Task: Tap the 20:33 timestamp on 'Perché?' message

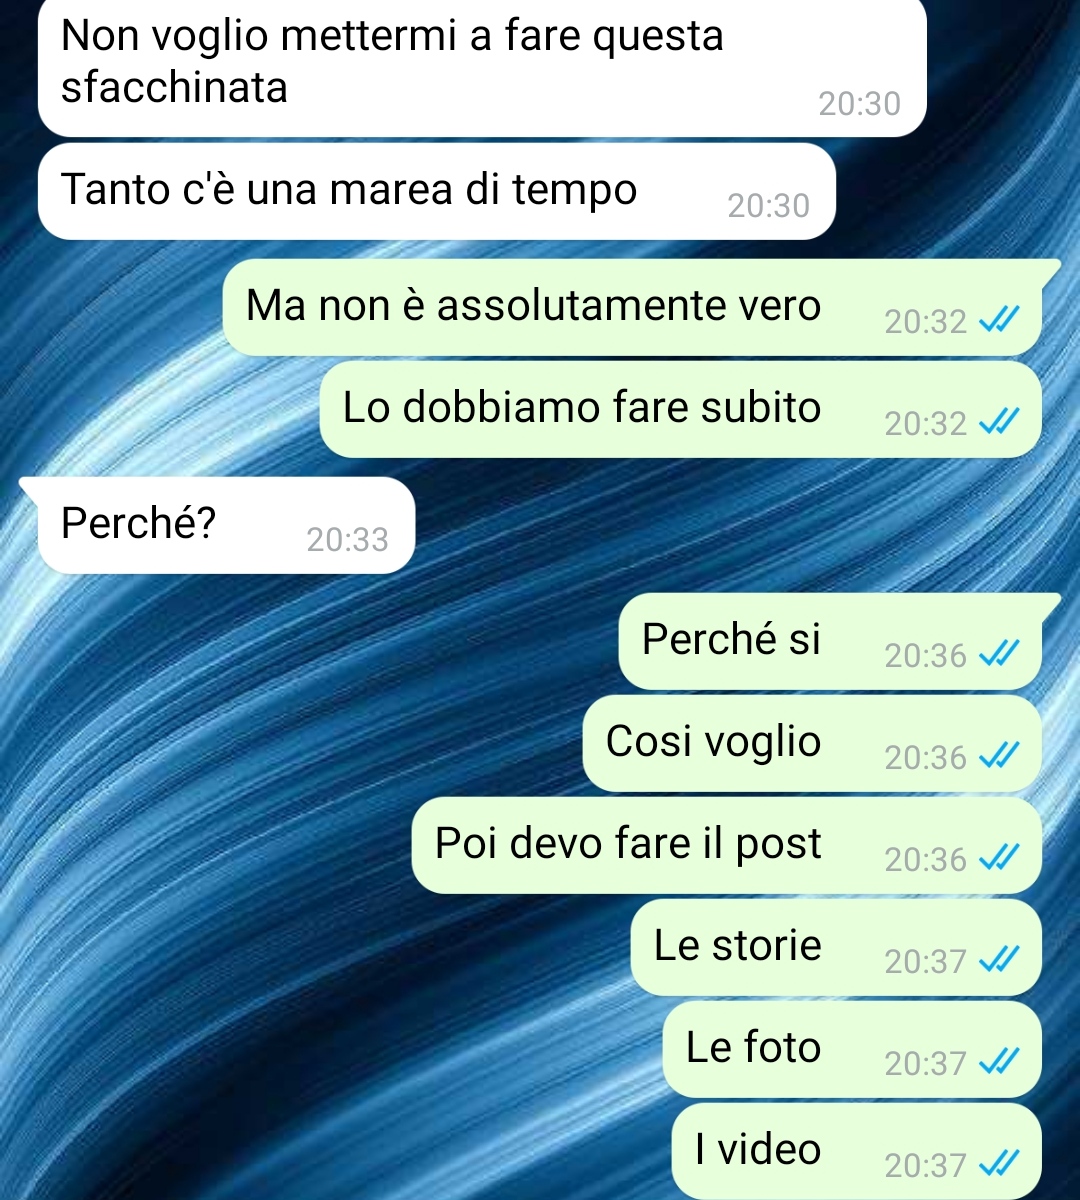Action: (x=347, y=540)
